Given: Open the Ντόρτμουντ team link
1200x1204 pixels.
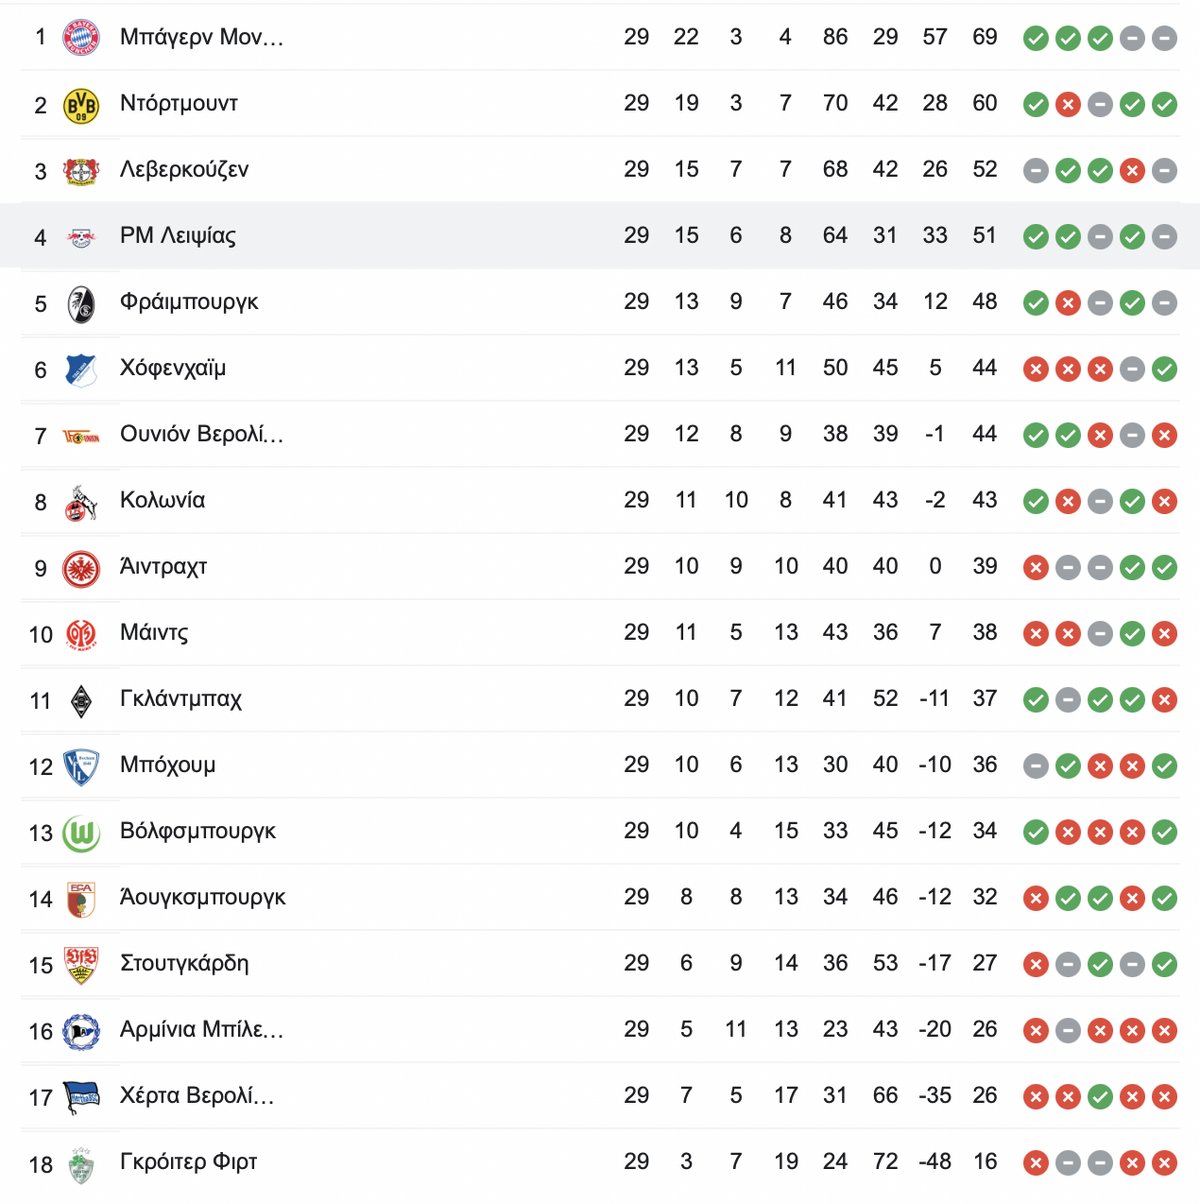Looking at the screenshot, I should click(x=179, y=103).
